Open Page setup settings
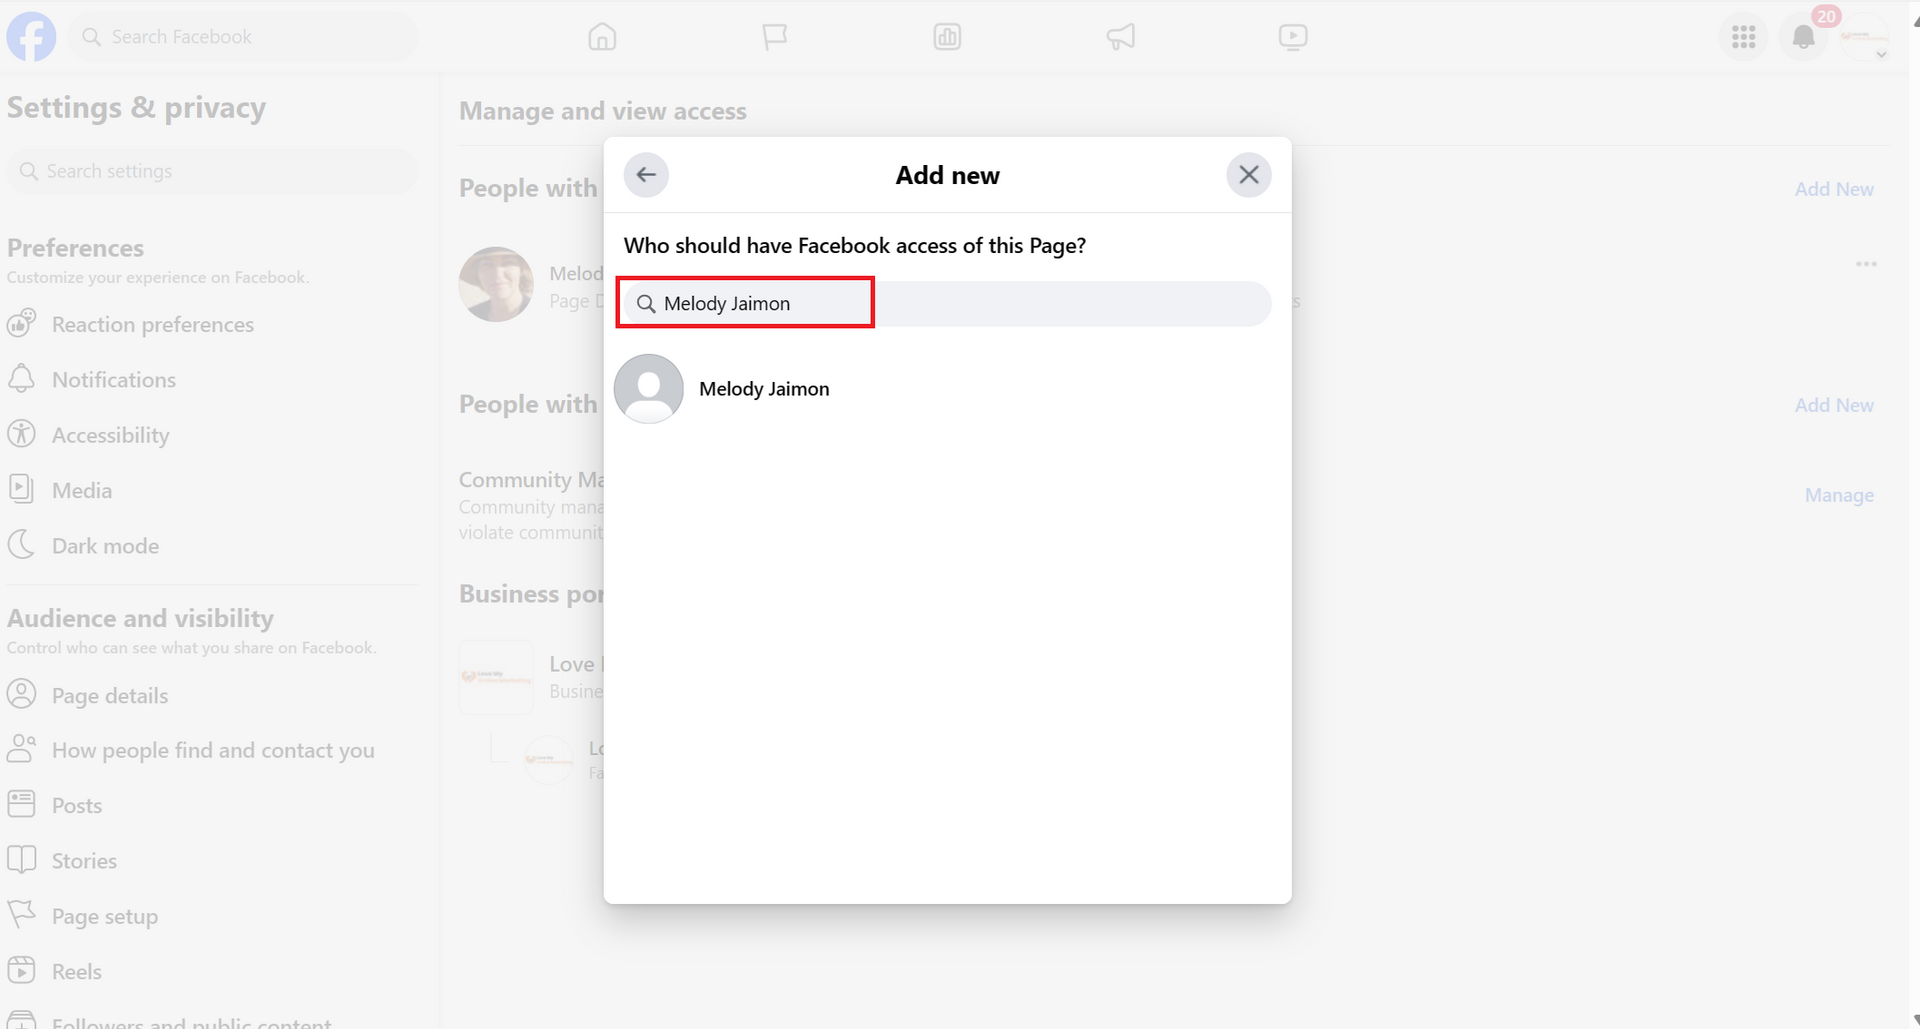The image size is (1920, 1029). pos(105,917)
